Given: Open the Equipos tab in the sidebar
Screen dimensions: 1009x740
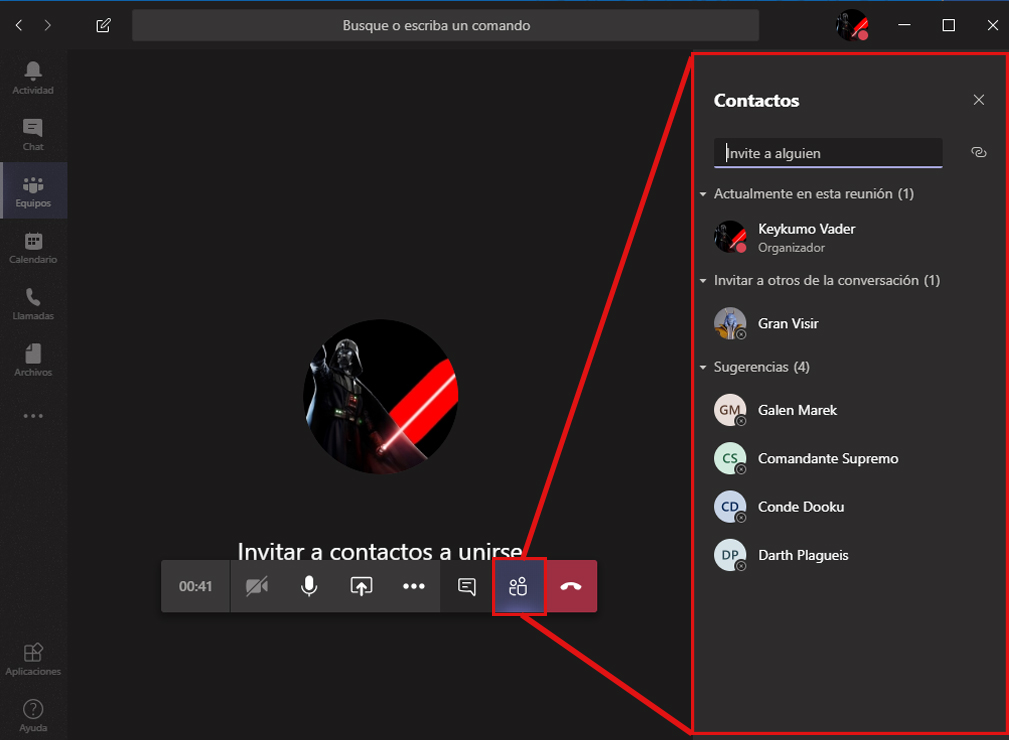Looking at the screenshot, I should click(x=33, y=189).
